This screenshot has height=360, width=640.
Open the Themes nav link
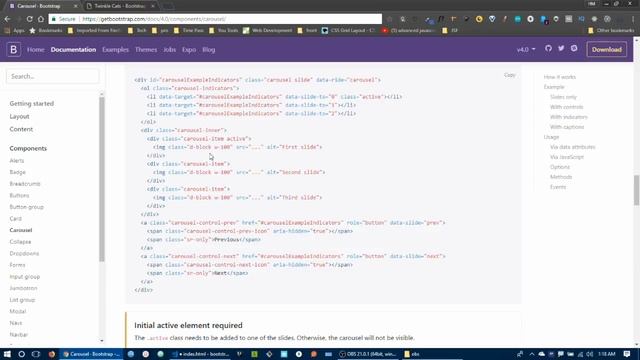pos(146,49)
